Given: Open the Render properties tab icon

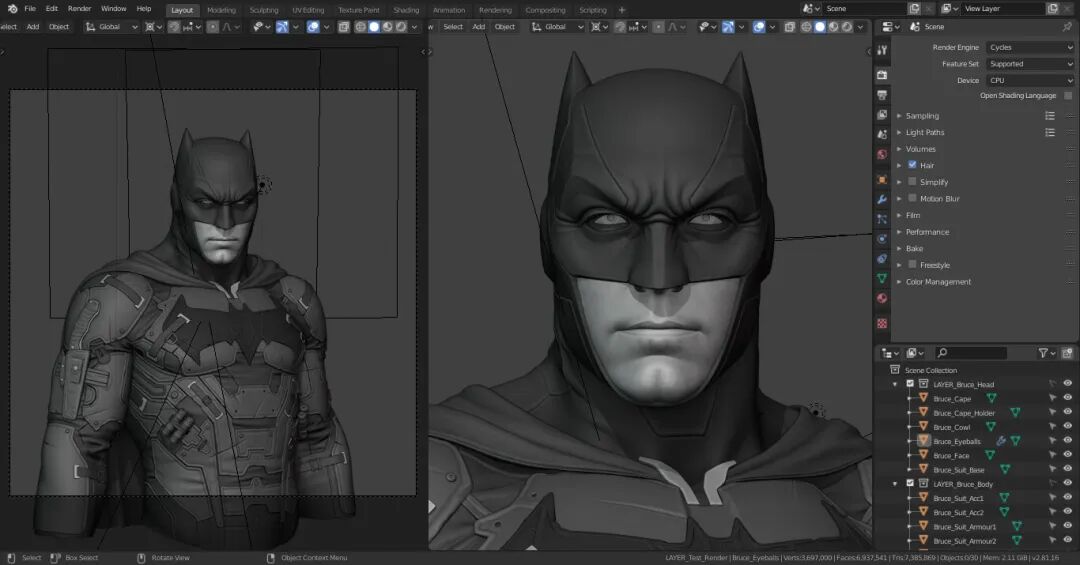Looking at the screenshot, I should (x=882, y=75).
